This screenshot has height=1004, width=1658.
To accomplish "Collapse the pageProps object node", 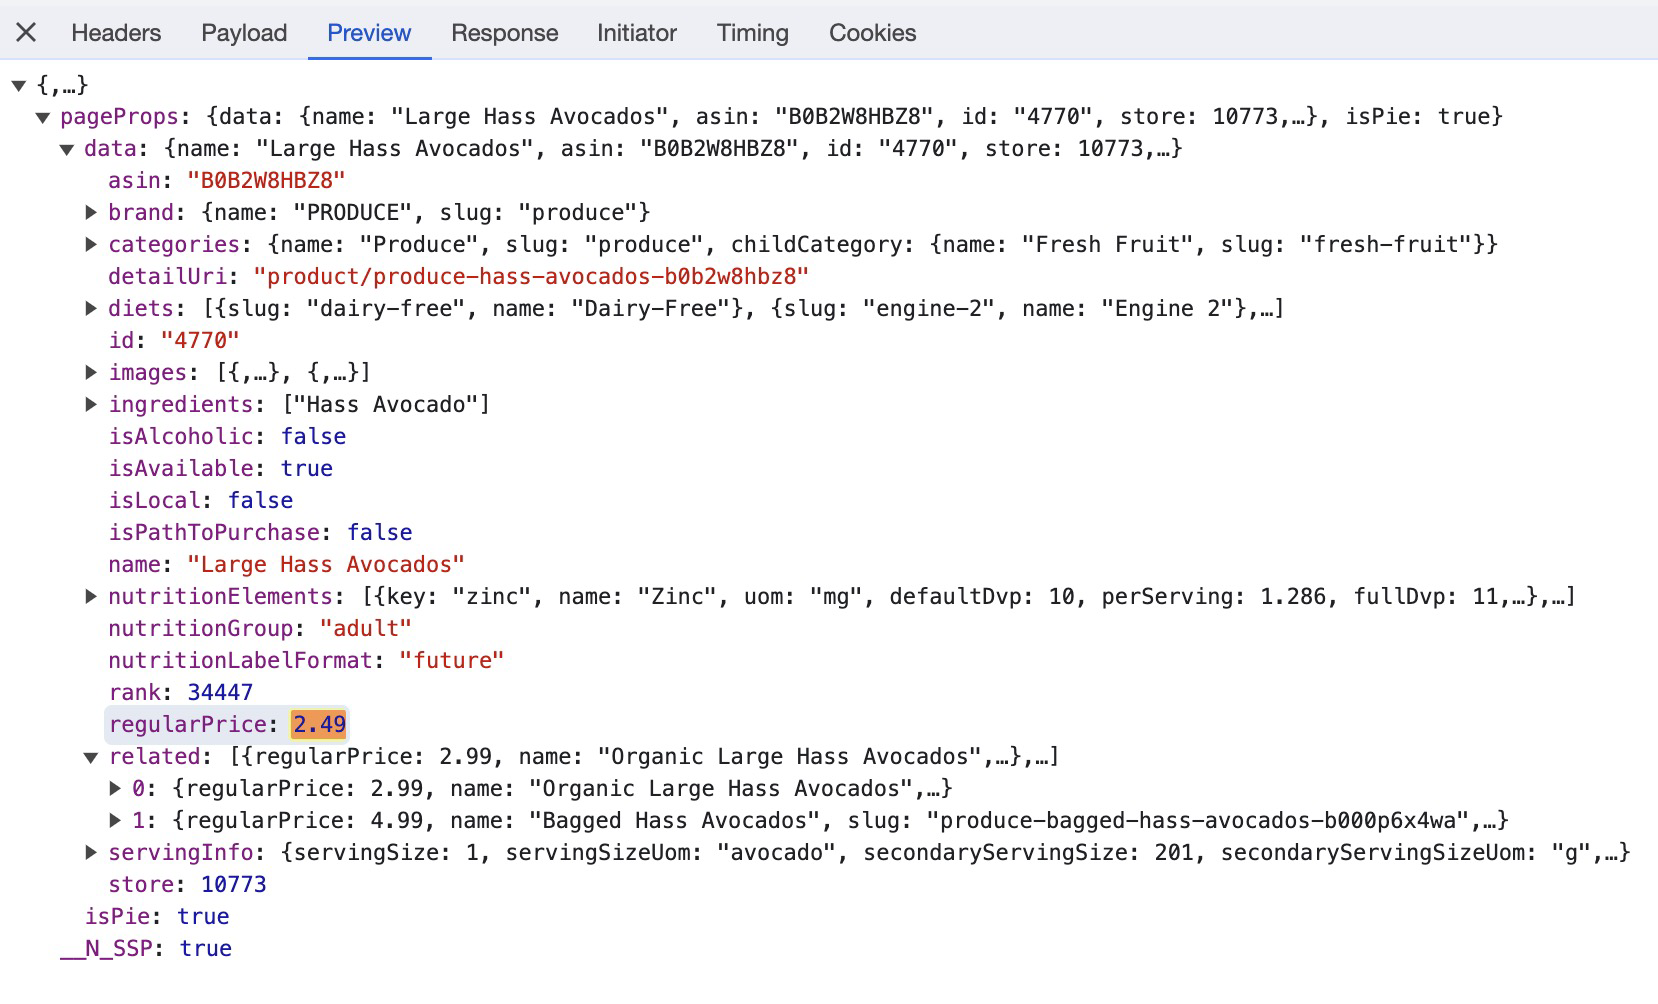I will coord(42,116).
